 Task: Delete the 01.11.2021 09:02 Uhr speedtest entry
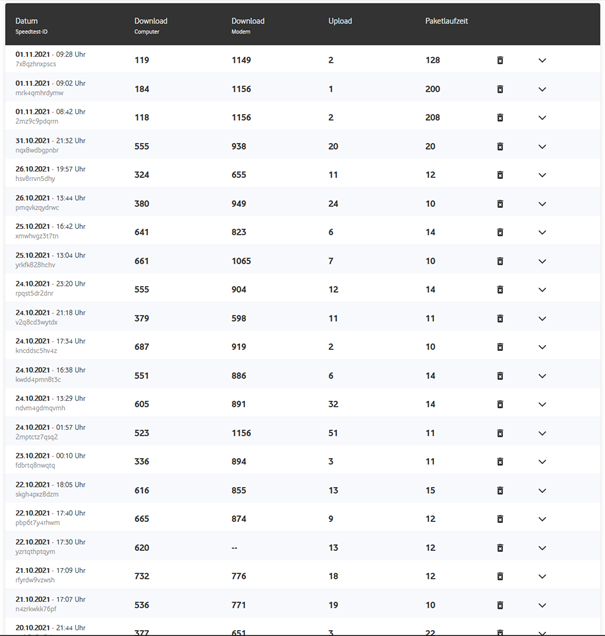tap(500, 89)
